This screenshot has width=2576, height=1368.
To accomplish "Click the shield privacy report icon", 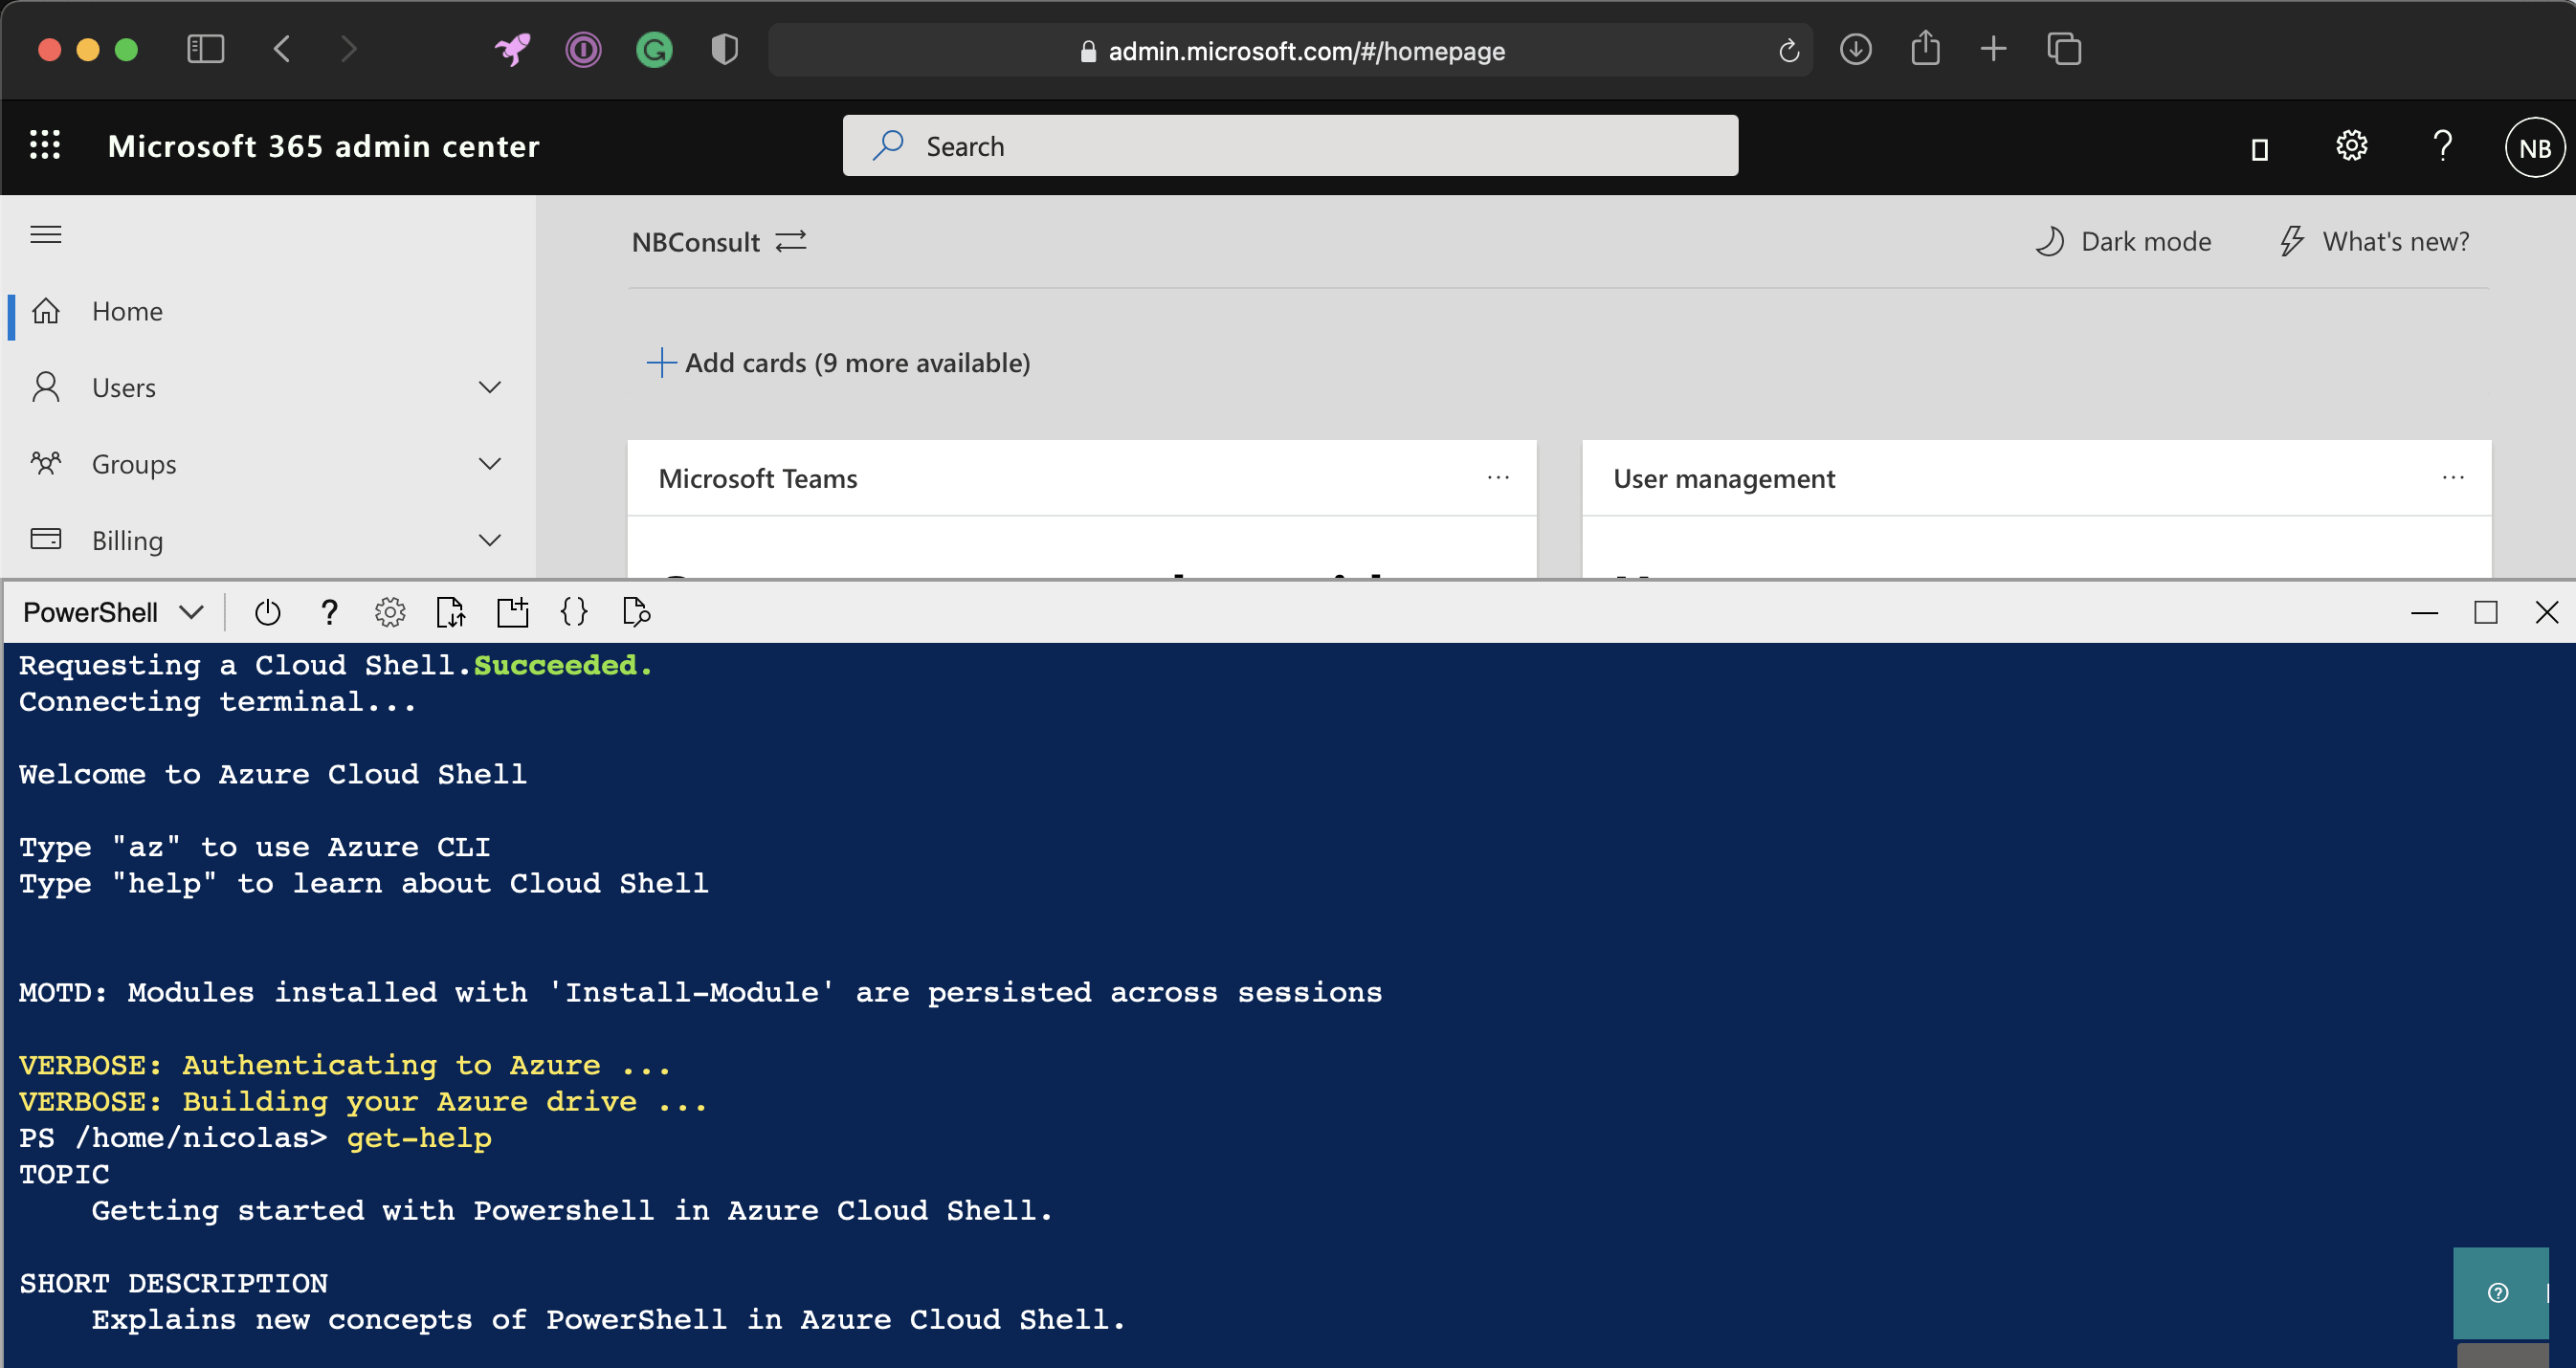I will pos(724,49).
